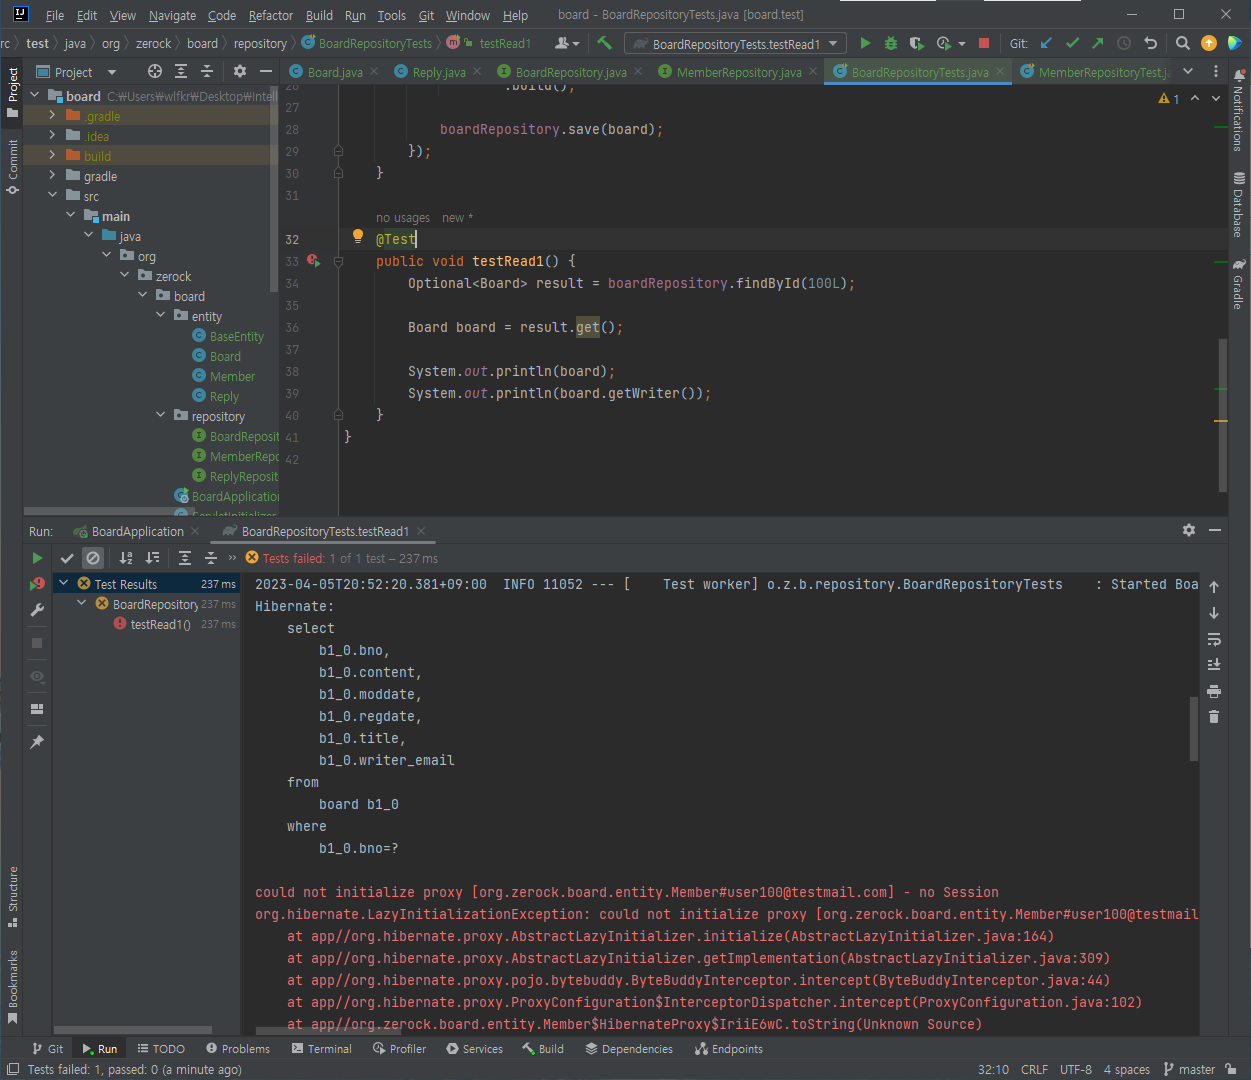1251x1080 pixels.
Task: Switch to MemberRepository.java editor tab
Action: pyautogui.click(x=738, y=72)
